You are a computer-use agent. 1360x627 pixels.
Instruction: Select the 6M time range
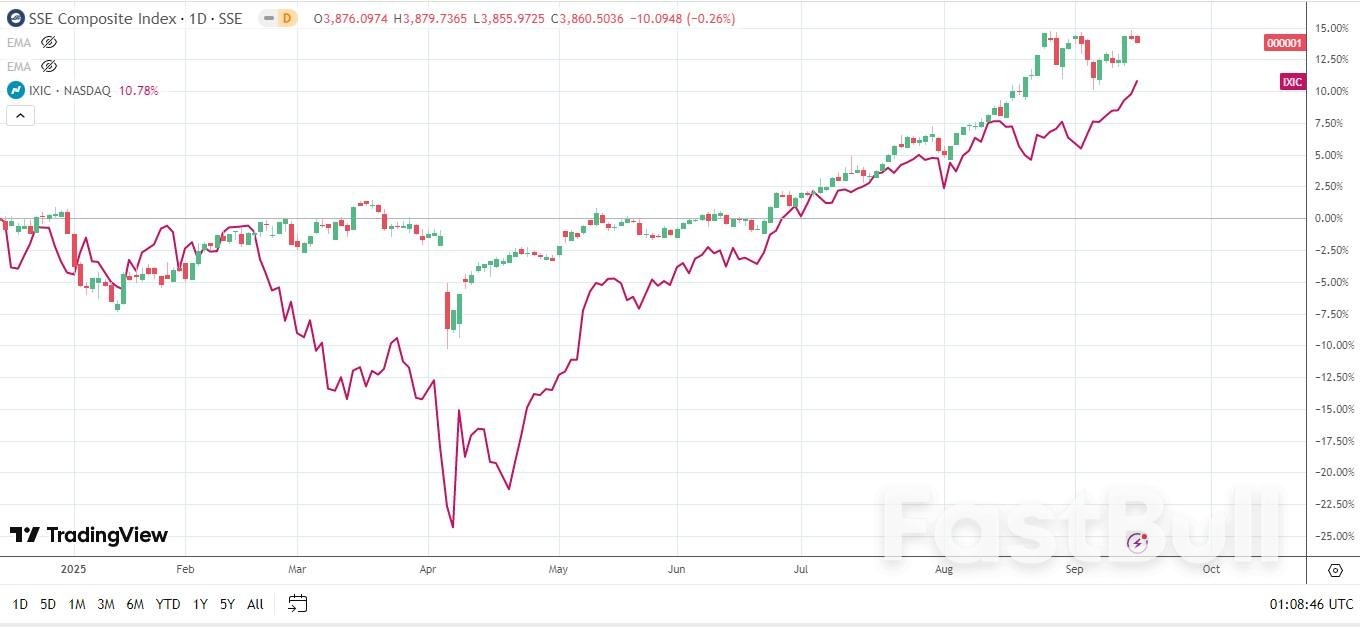135,604
